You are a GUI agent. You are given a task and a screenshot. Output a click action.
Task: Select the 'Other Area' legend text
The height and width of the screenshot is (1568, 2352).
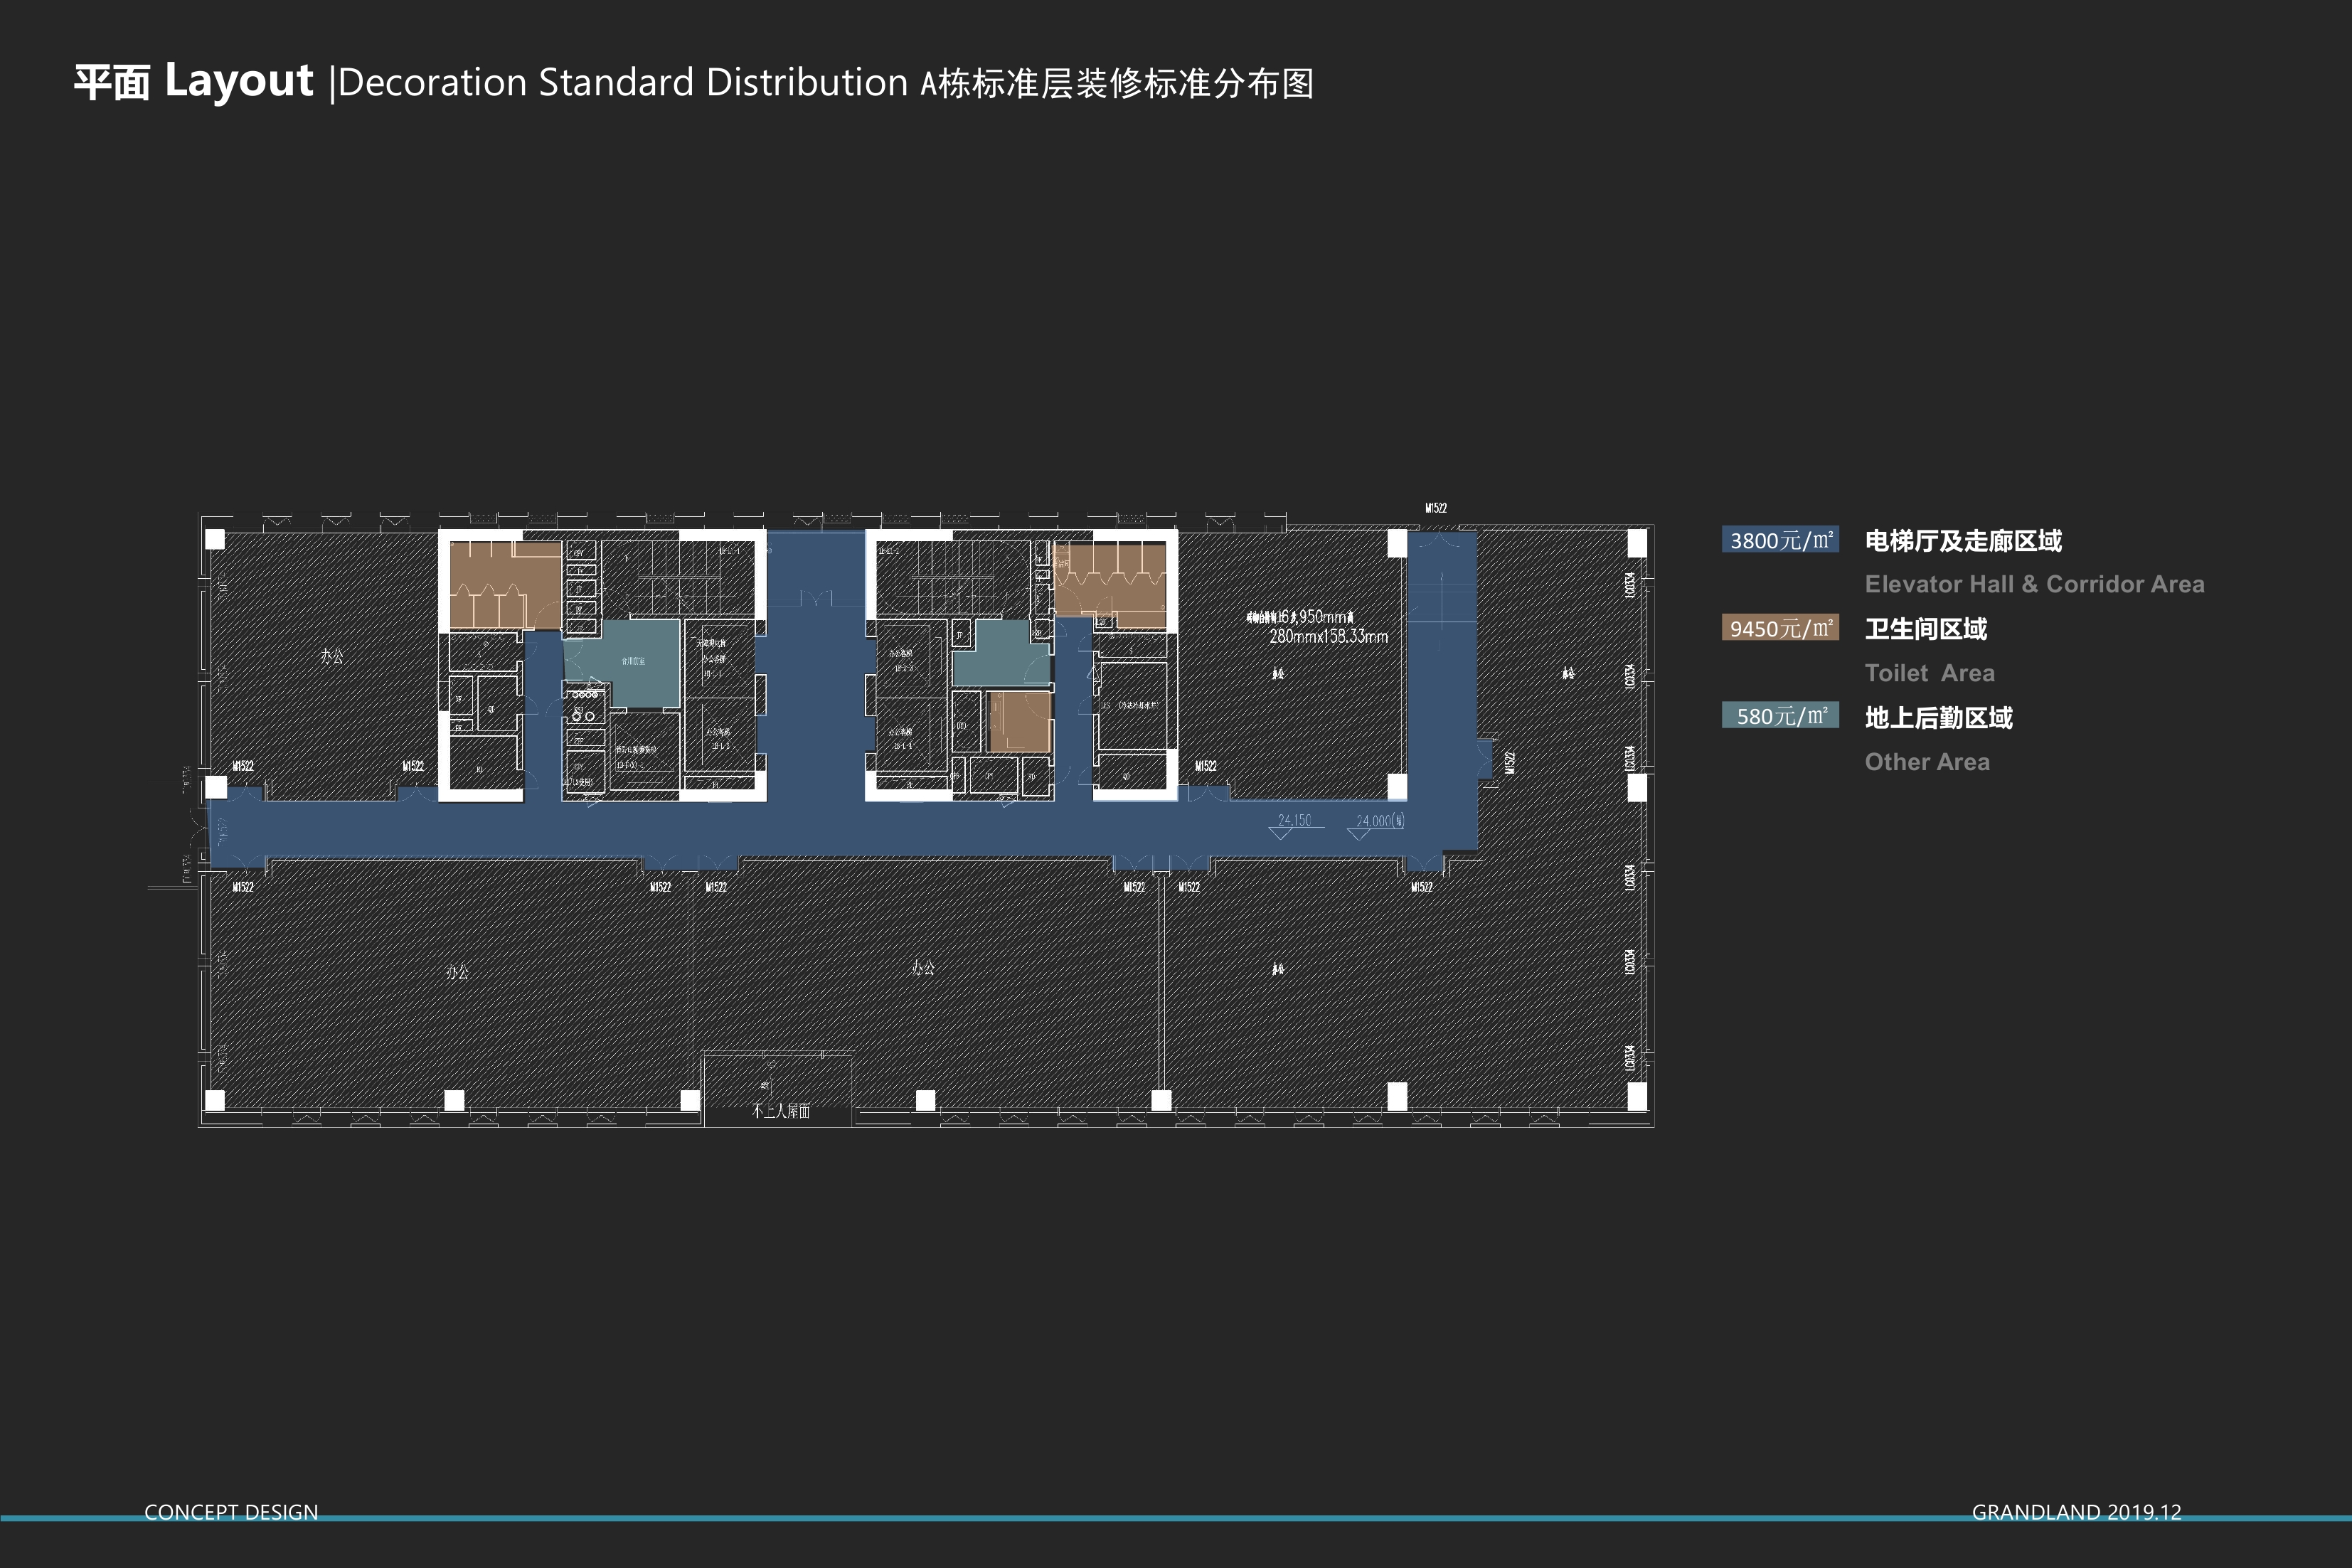pyautogui.click(x=1927, y=762)
